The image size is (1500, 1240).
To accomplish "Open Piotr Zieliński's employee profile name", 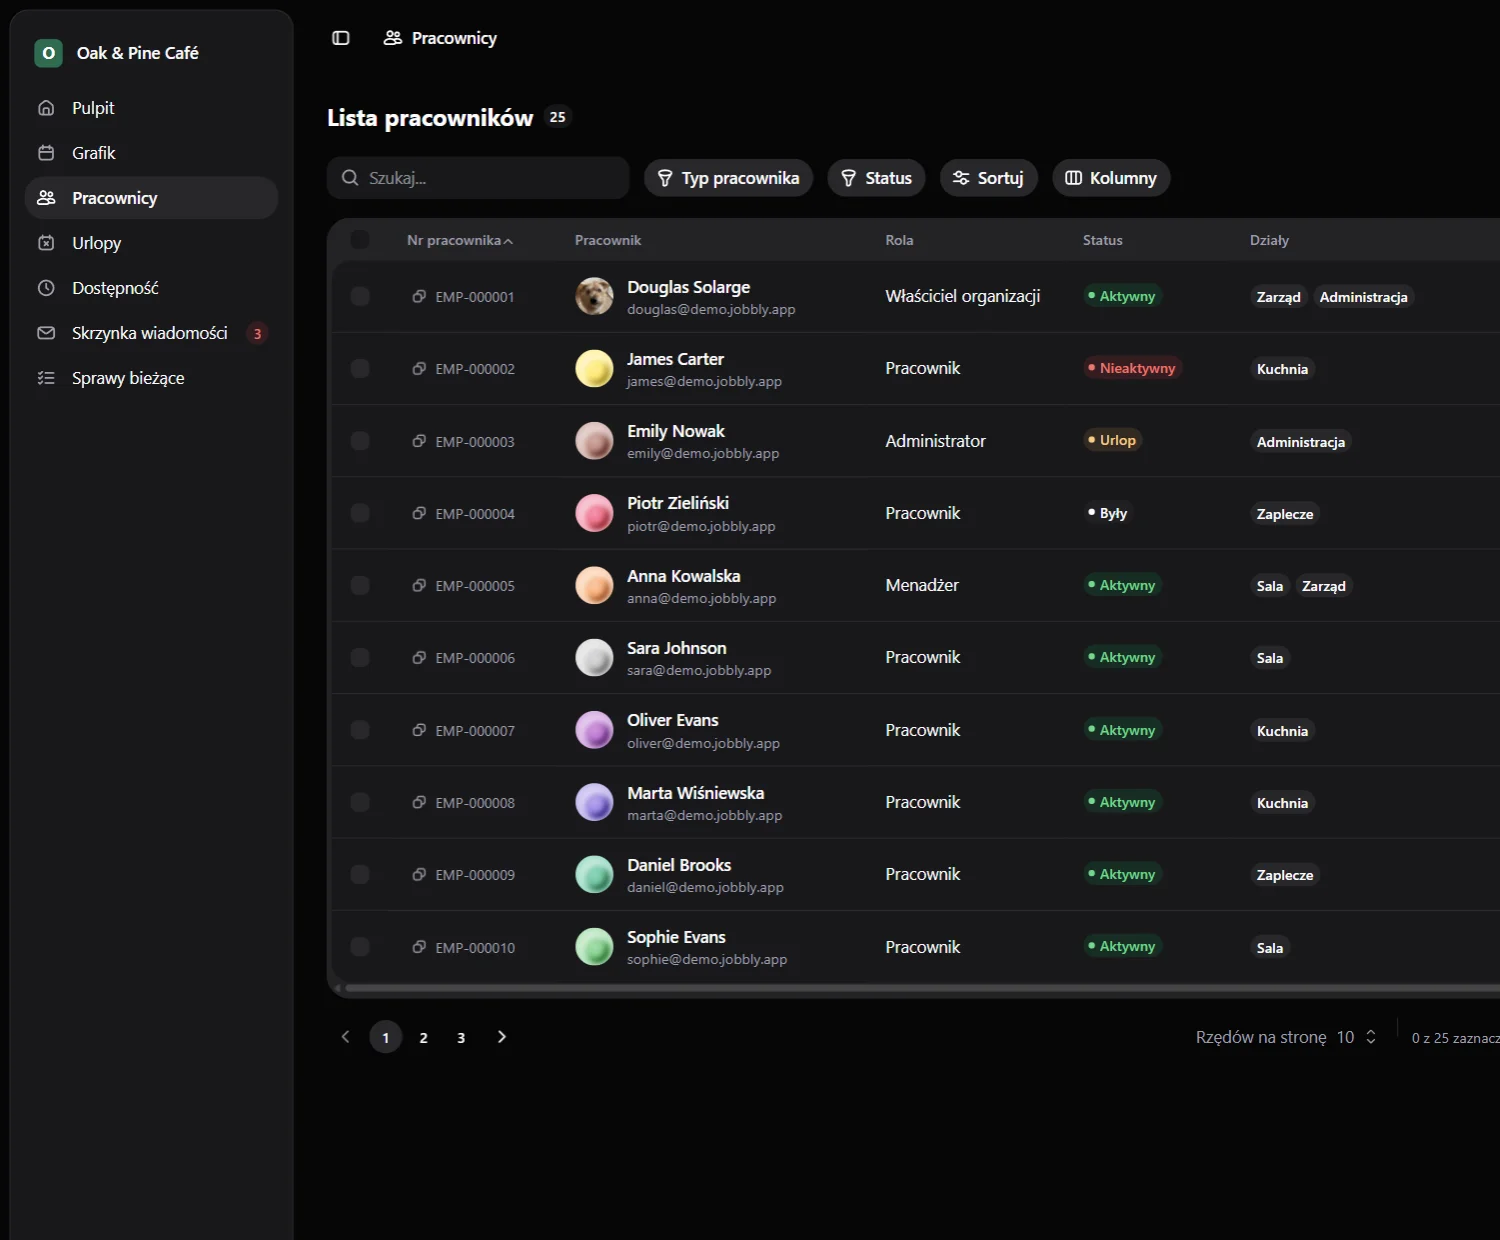I will click(x=678, y=503).
